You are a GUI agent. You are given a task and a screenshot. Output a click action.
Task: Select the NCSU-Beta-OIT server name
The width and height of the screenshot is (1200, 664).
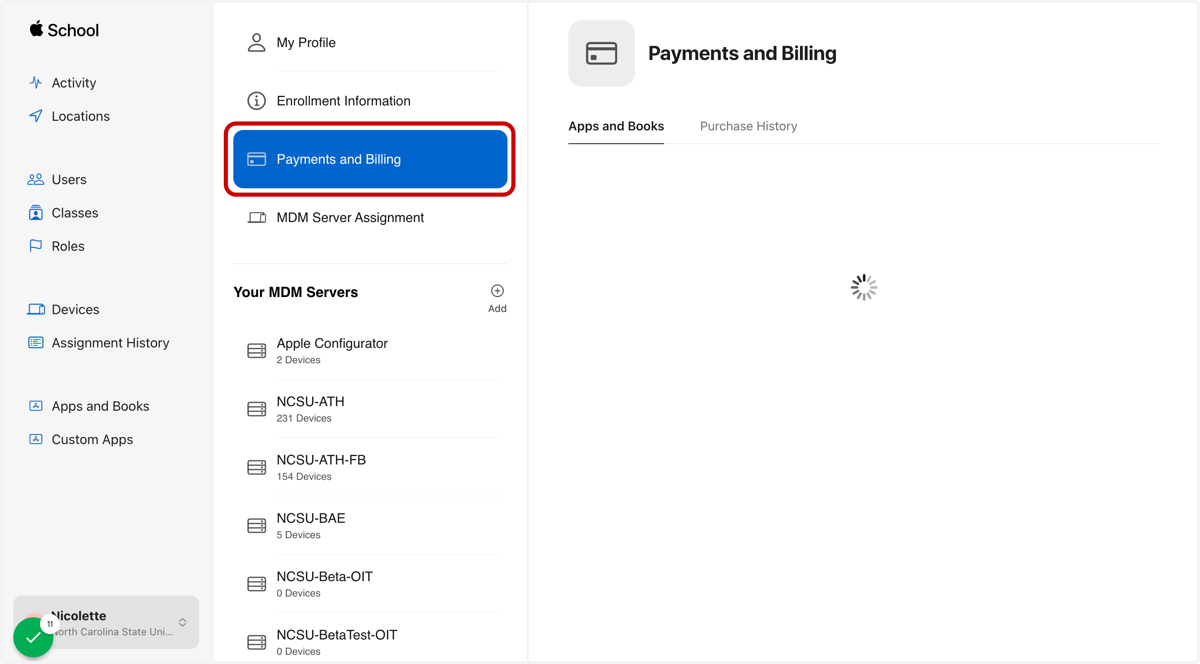325,577
